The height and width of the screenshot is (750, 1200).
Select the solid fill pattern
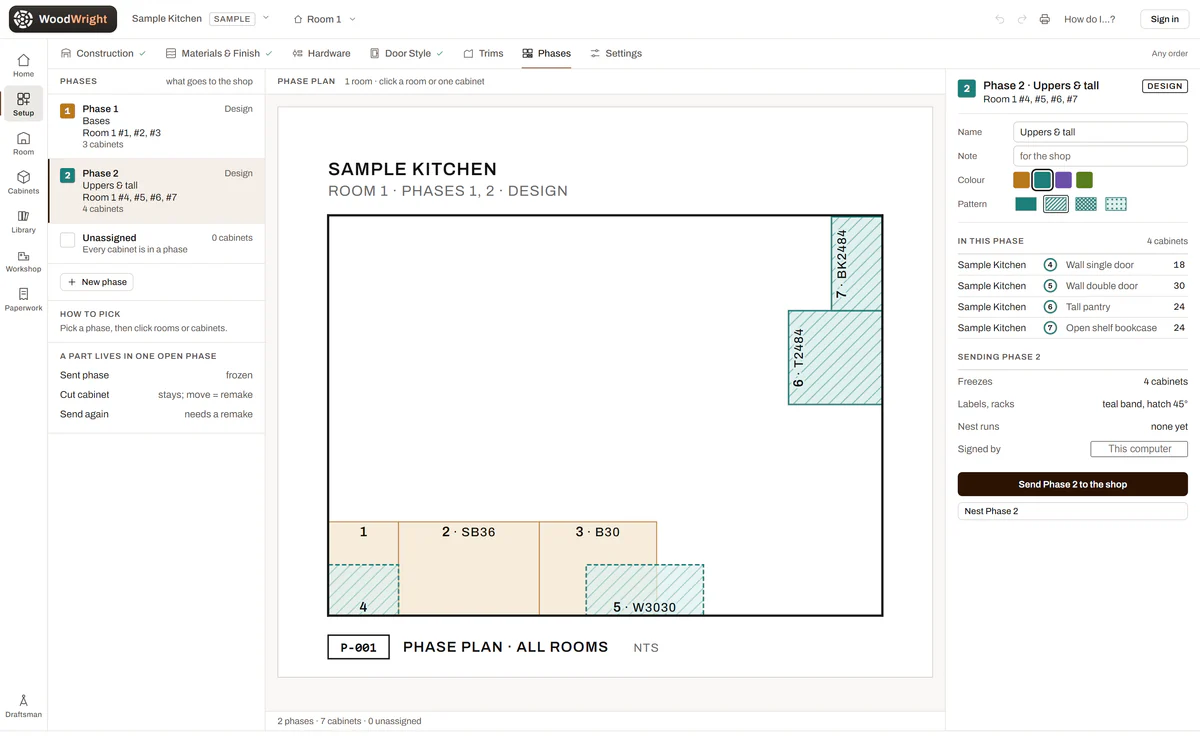1026,204
